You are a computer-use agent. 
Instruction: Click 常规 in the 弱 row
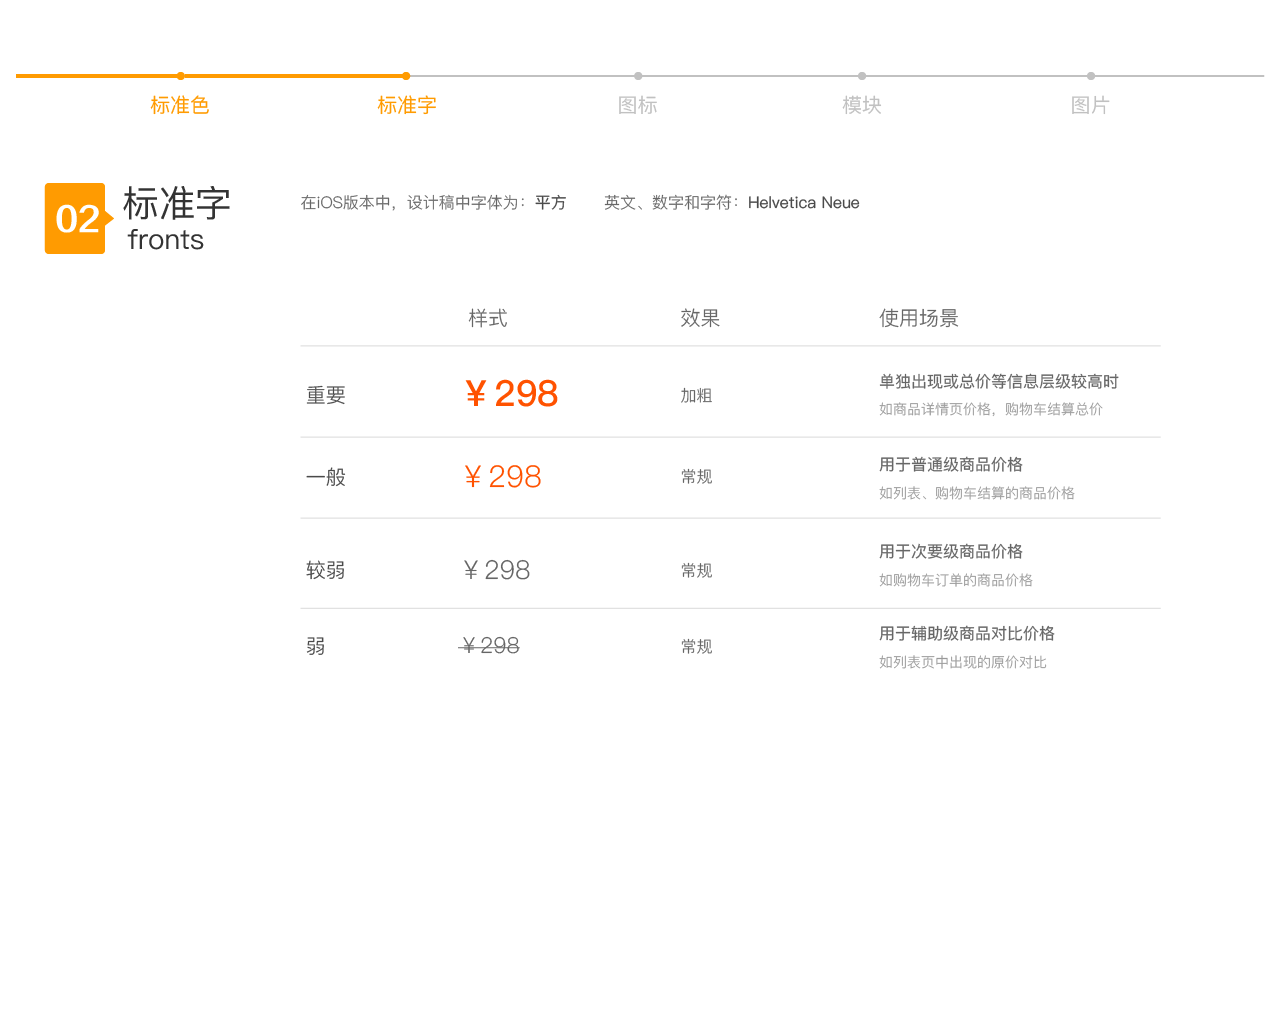click(697, 646)
